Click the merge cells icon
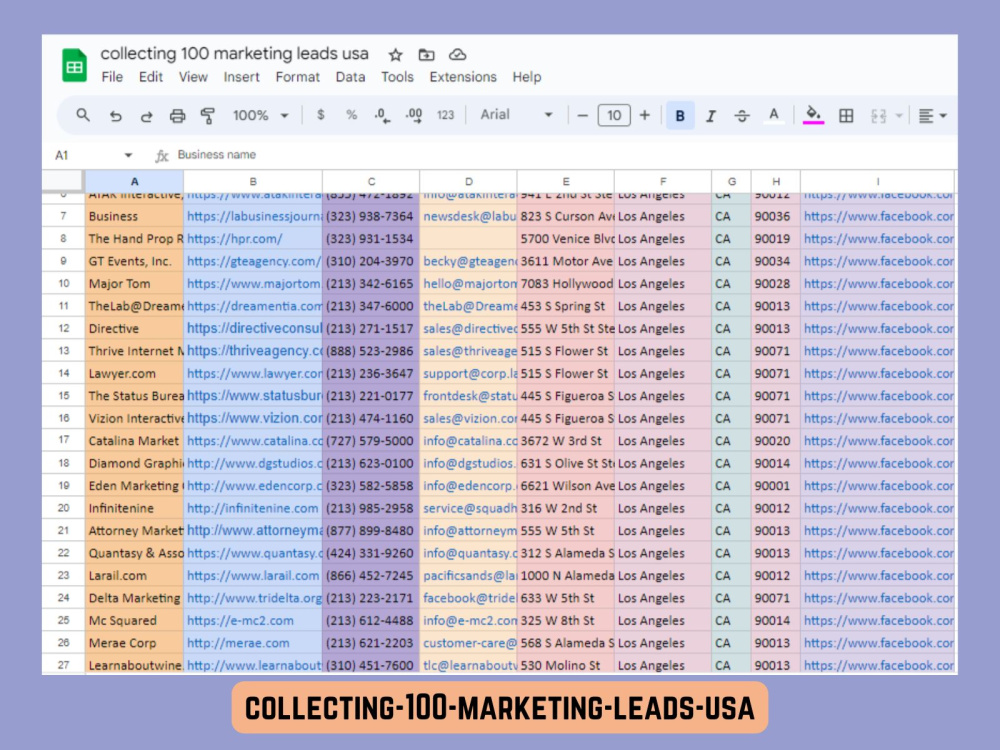 (x=878, y=115)
